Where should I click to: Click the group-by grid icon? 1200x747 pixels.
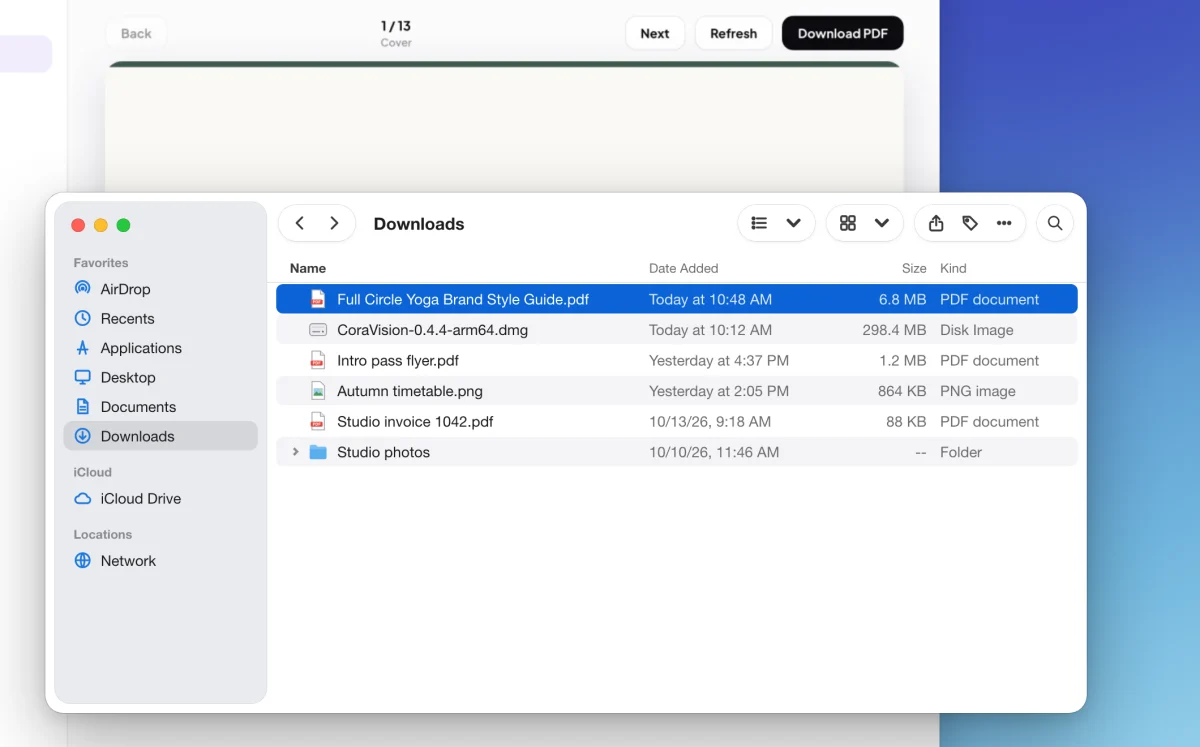[x=848, y=223]
